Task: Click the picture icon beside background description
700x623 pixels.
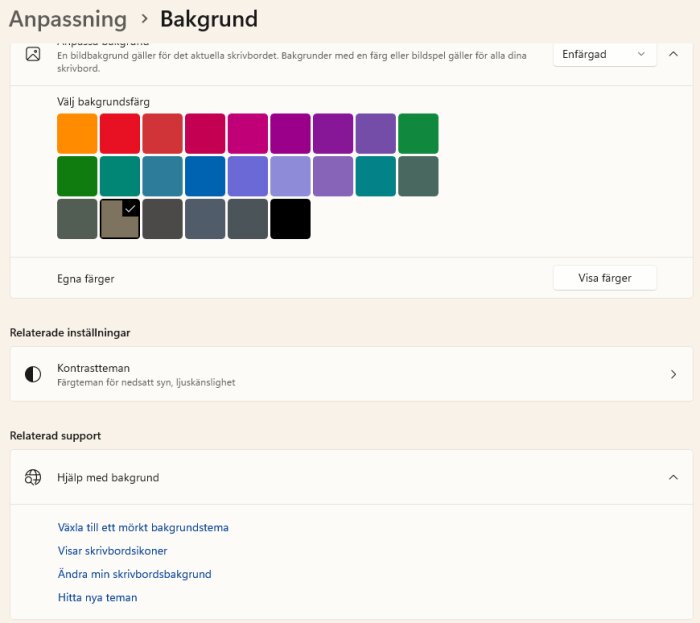Action: 33,54
